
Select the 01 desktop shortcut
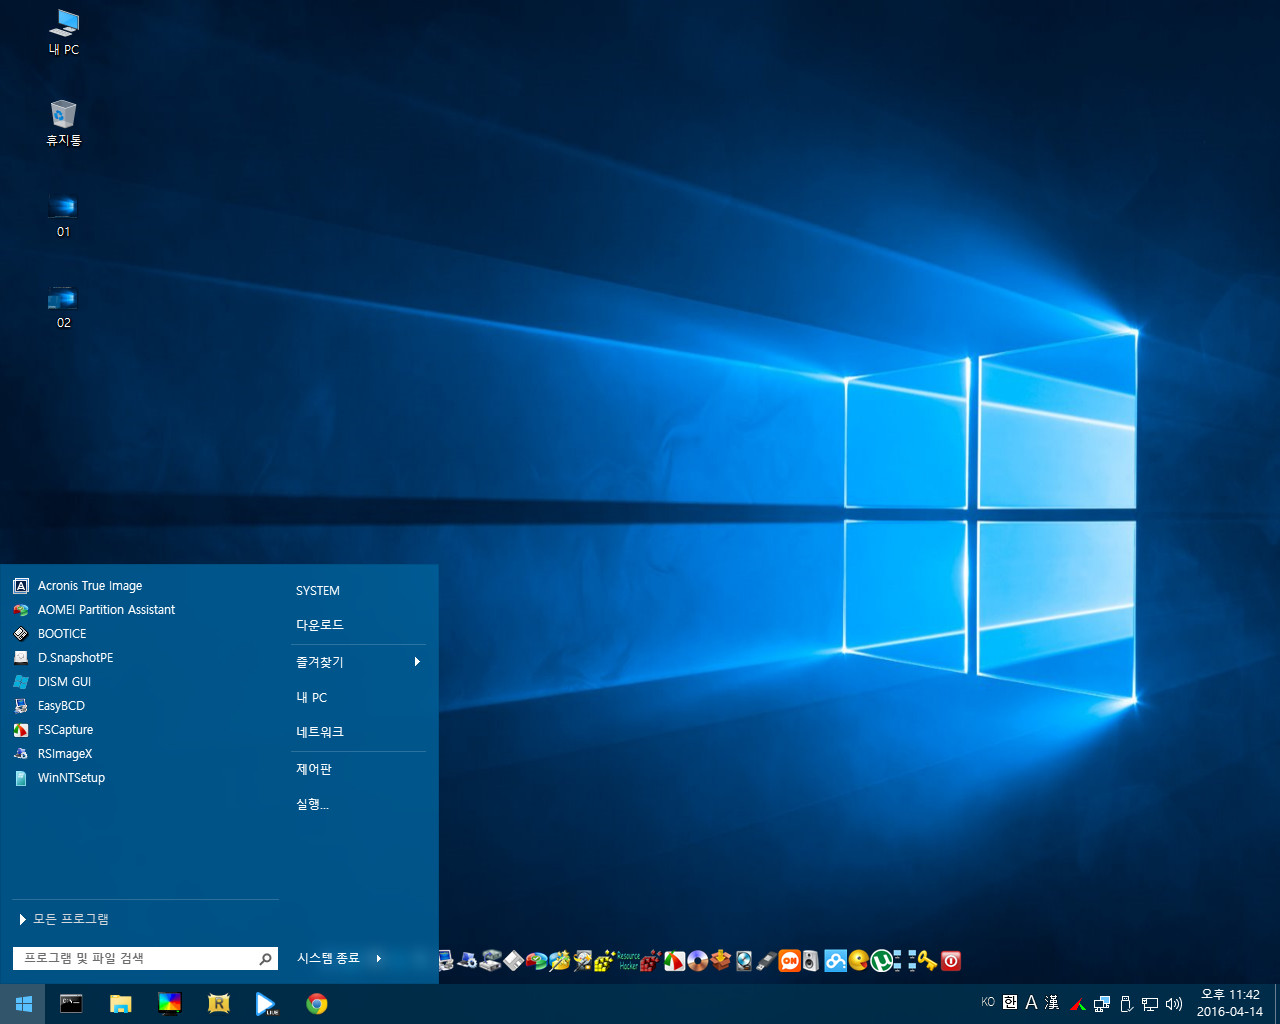point(64,215)
